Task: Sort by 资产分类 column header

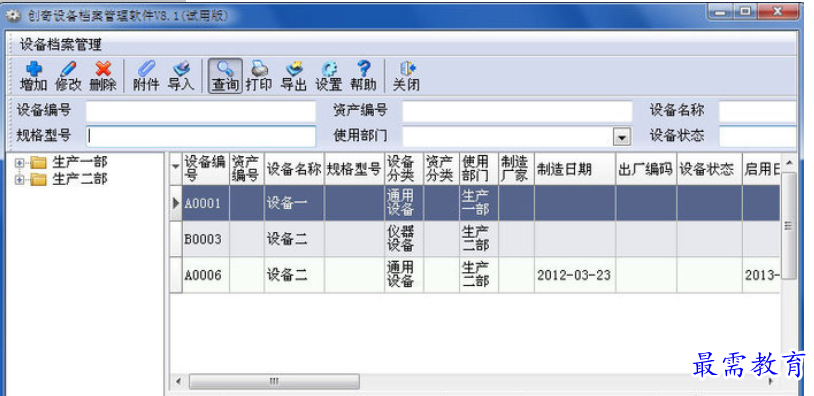Action: pos(441,169)
